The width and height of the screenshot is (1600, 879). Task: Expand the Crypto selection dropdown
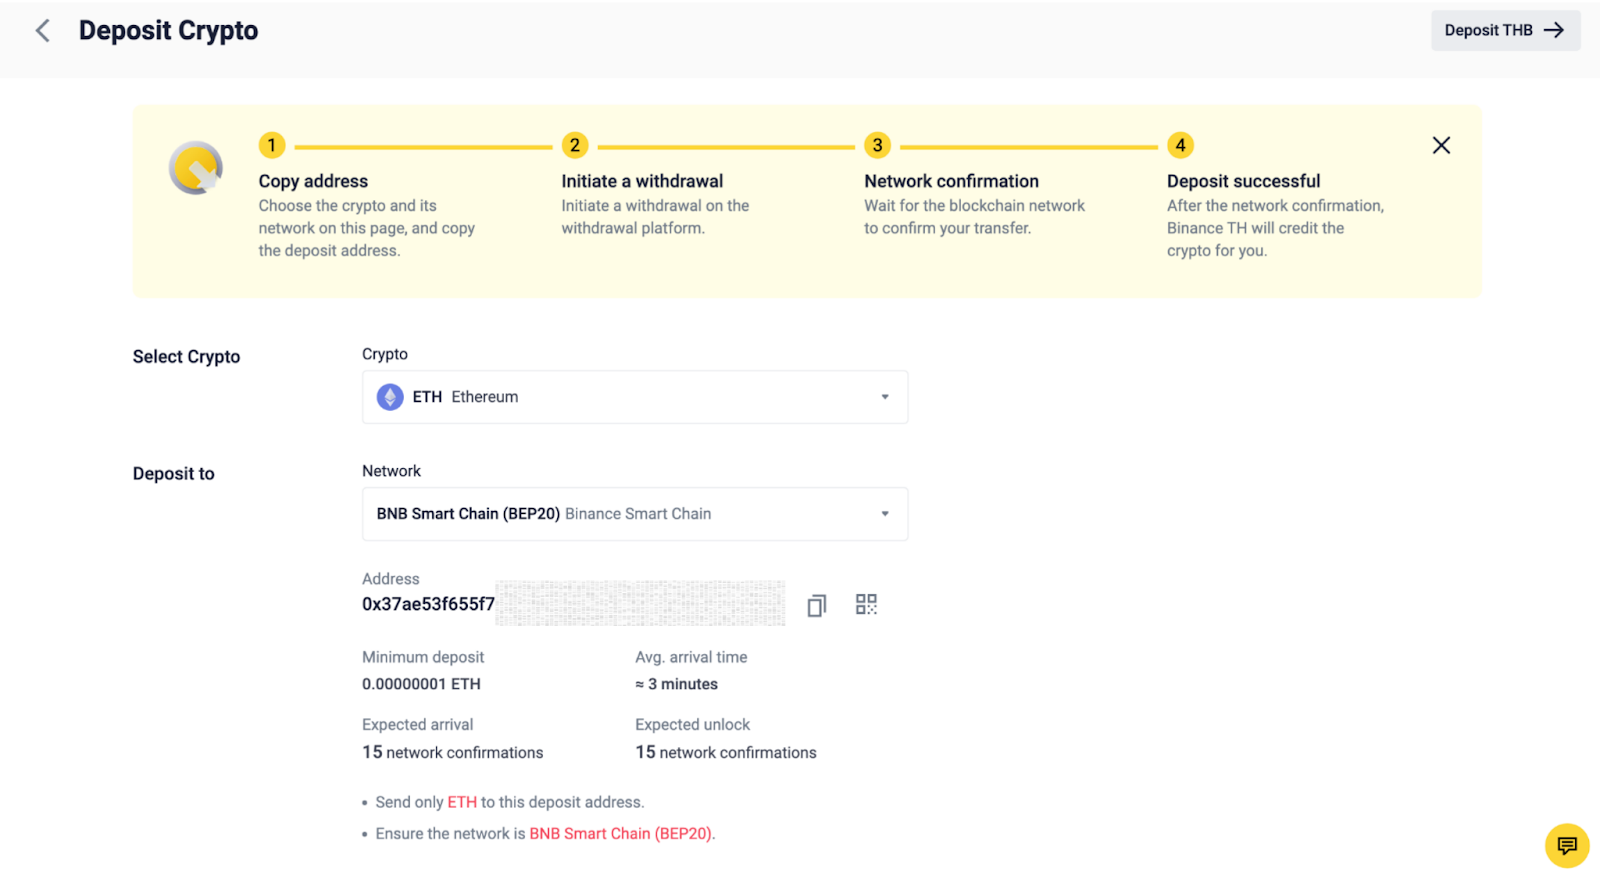(x=634, y=397)
